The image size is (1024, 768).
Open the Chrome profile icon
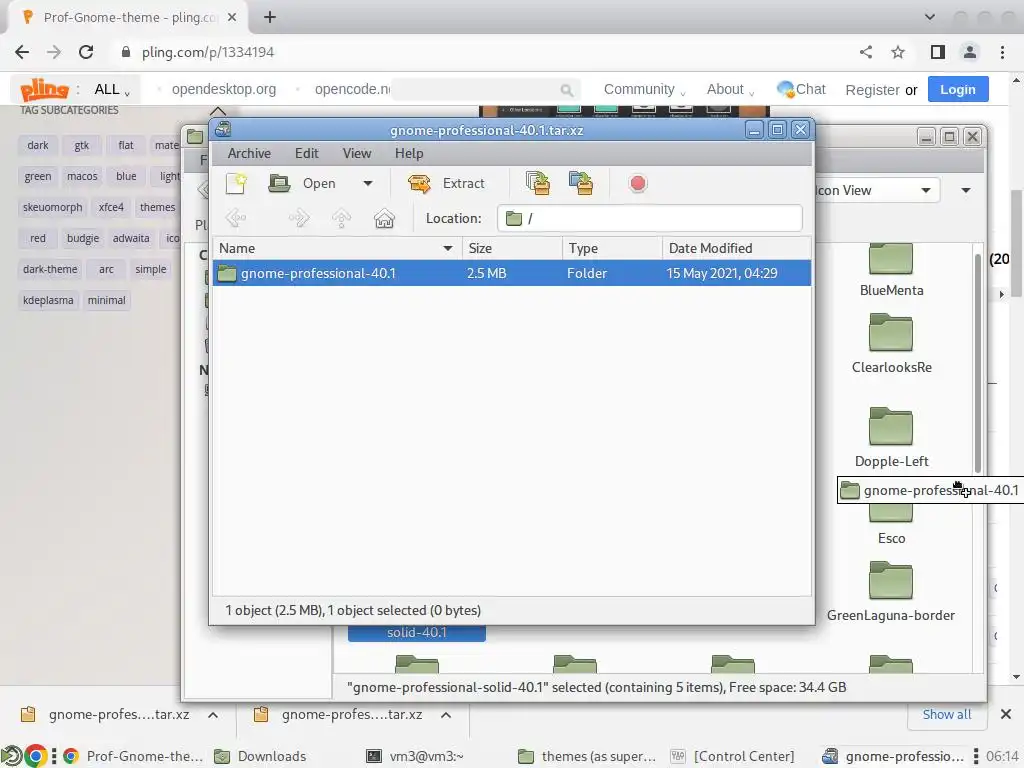tap(970, 52)
